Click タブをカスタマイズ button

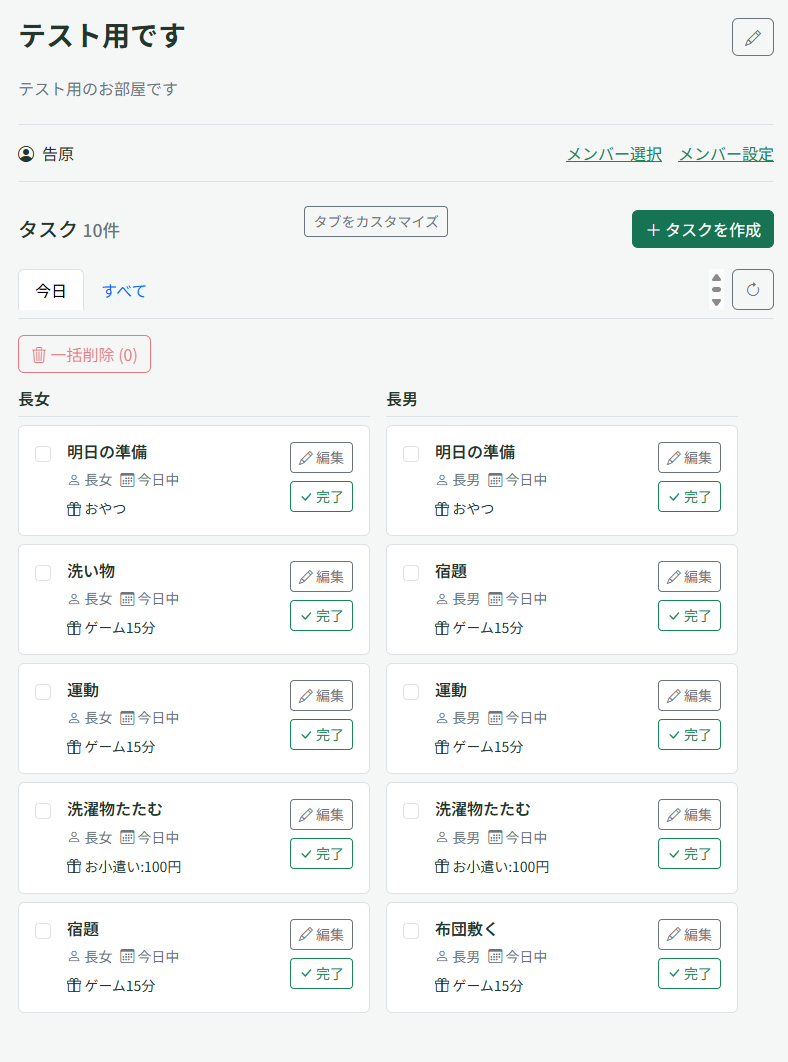pos(375,221)
